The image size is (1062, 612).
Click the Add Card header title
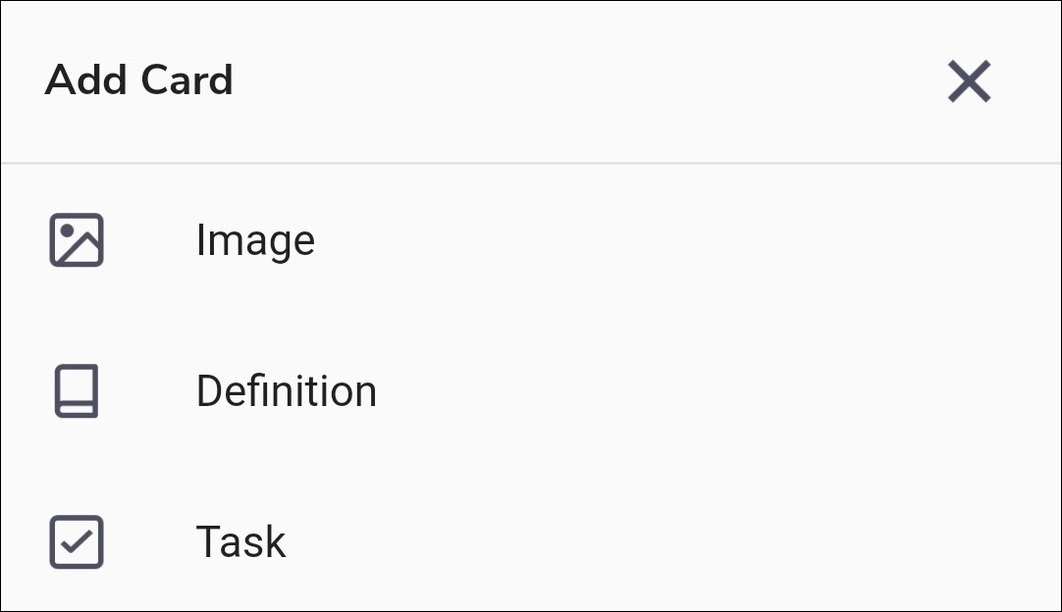click(x=139, y=80)
